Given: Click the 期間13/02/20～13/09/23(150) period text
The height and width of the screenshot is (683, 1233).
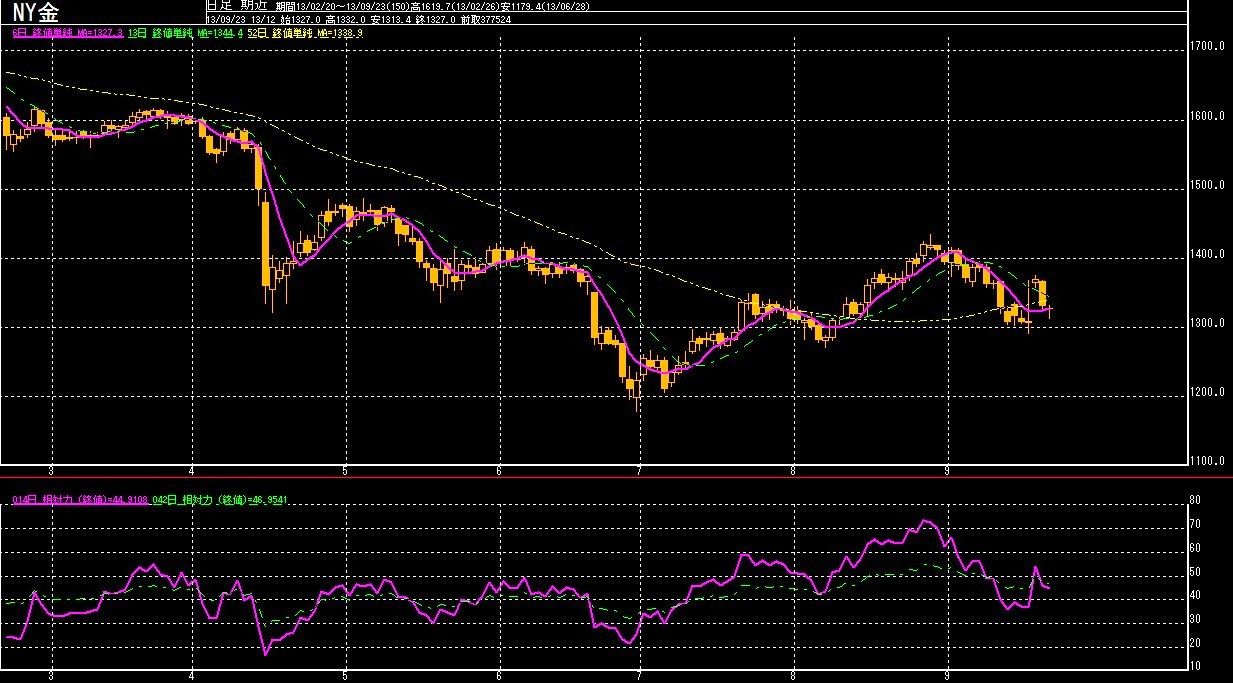Looking at the screenshot, I should 342,5.
